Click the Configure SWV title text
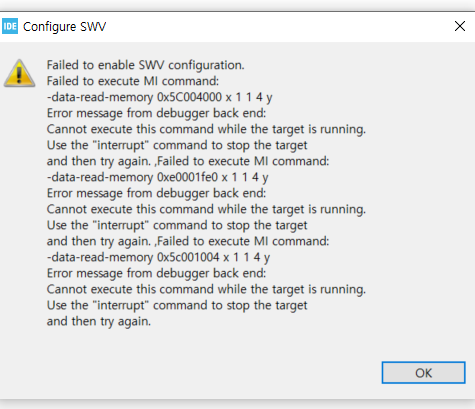Image resolution: width=475 pixels, height=409 pixels. point(64,27)
